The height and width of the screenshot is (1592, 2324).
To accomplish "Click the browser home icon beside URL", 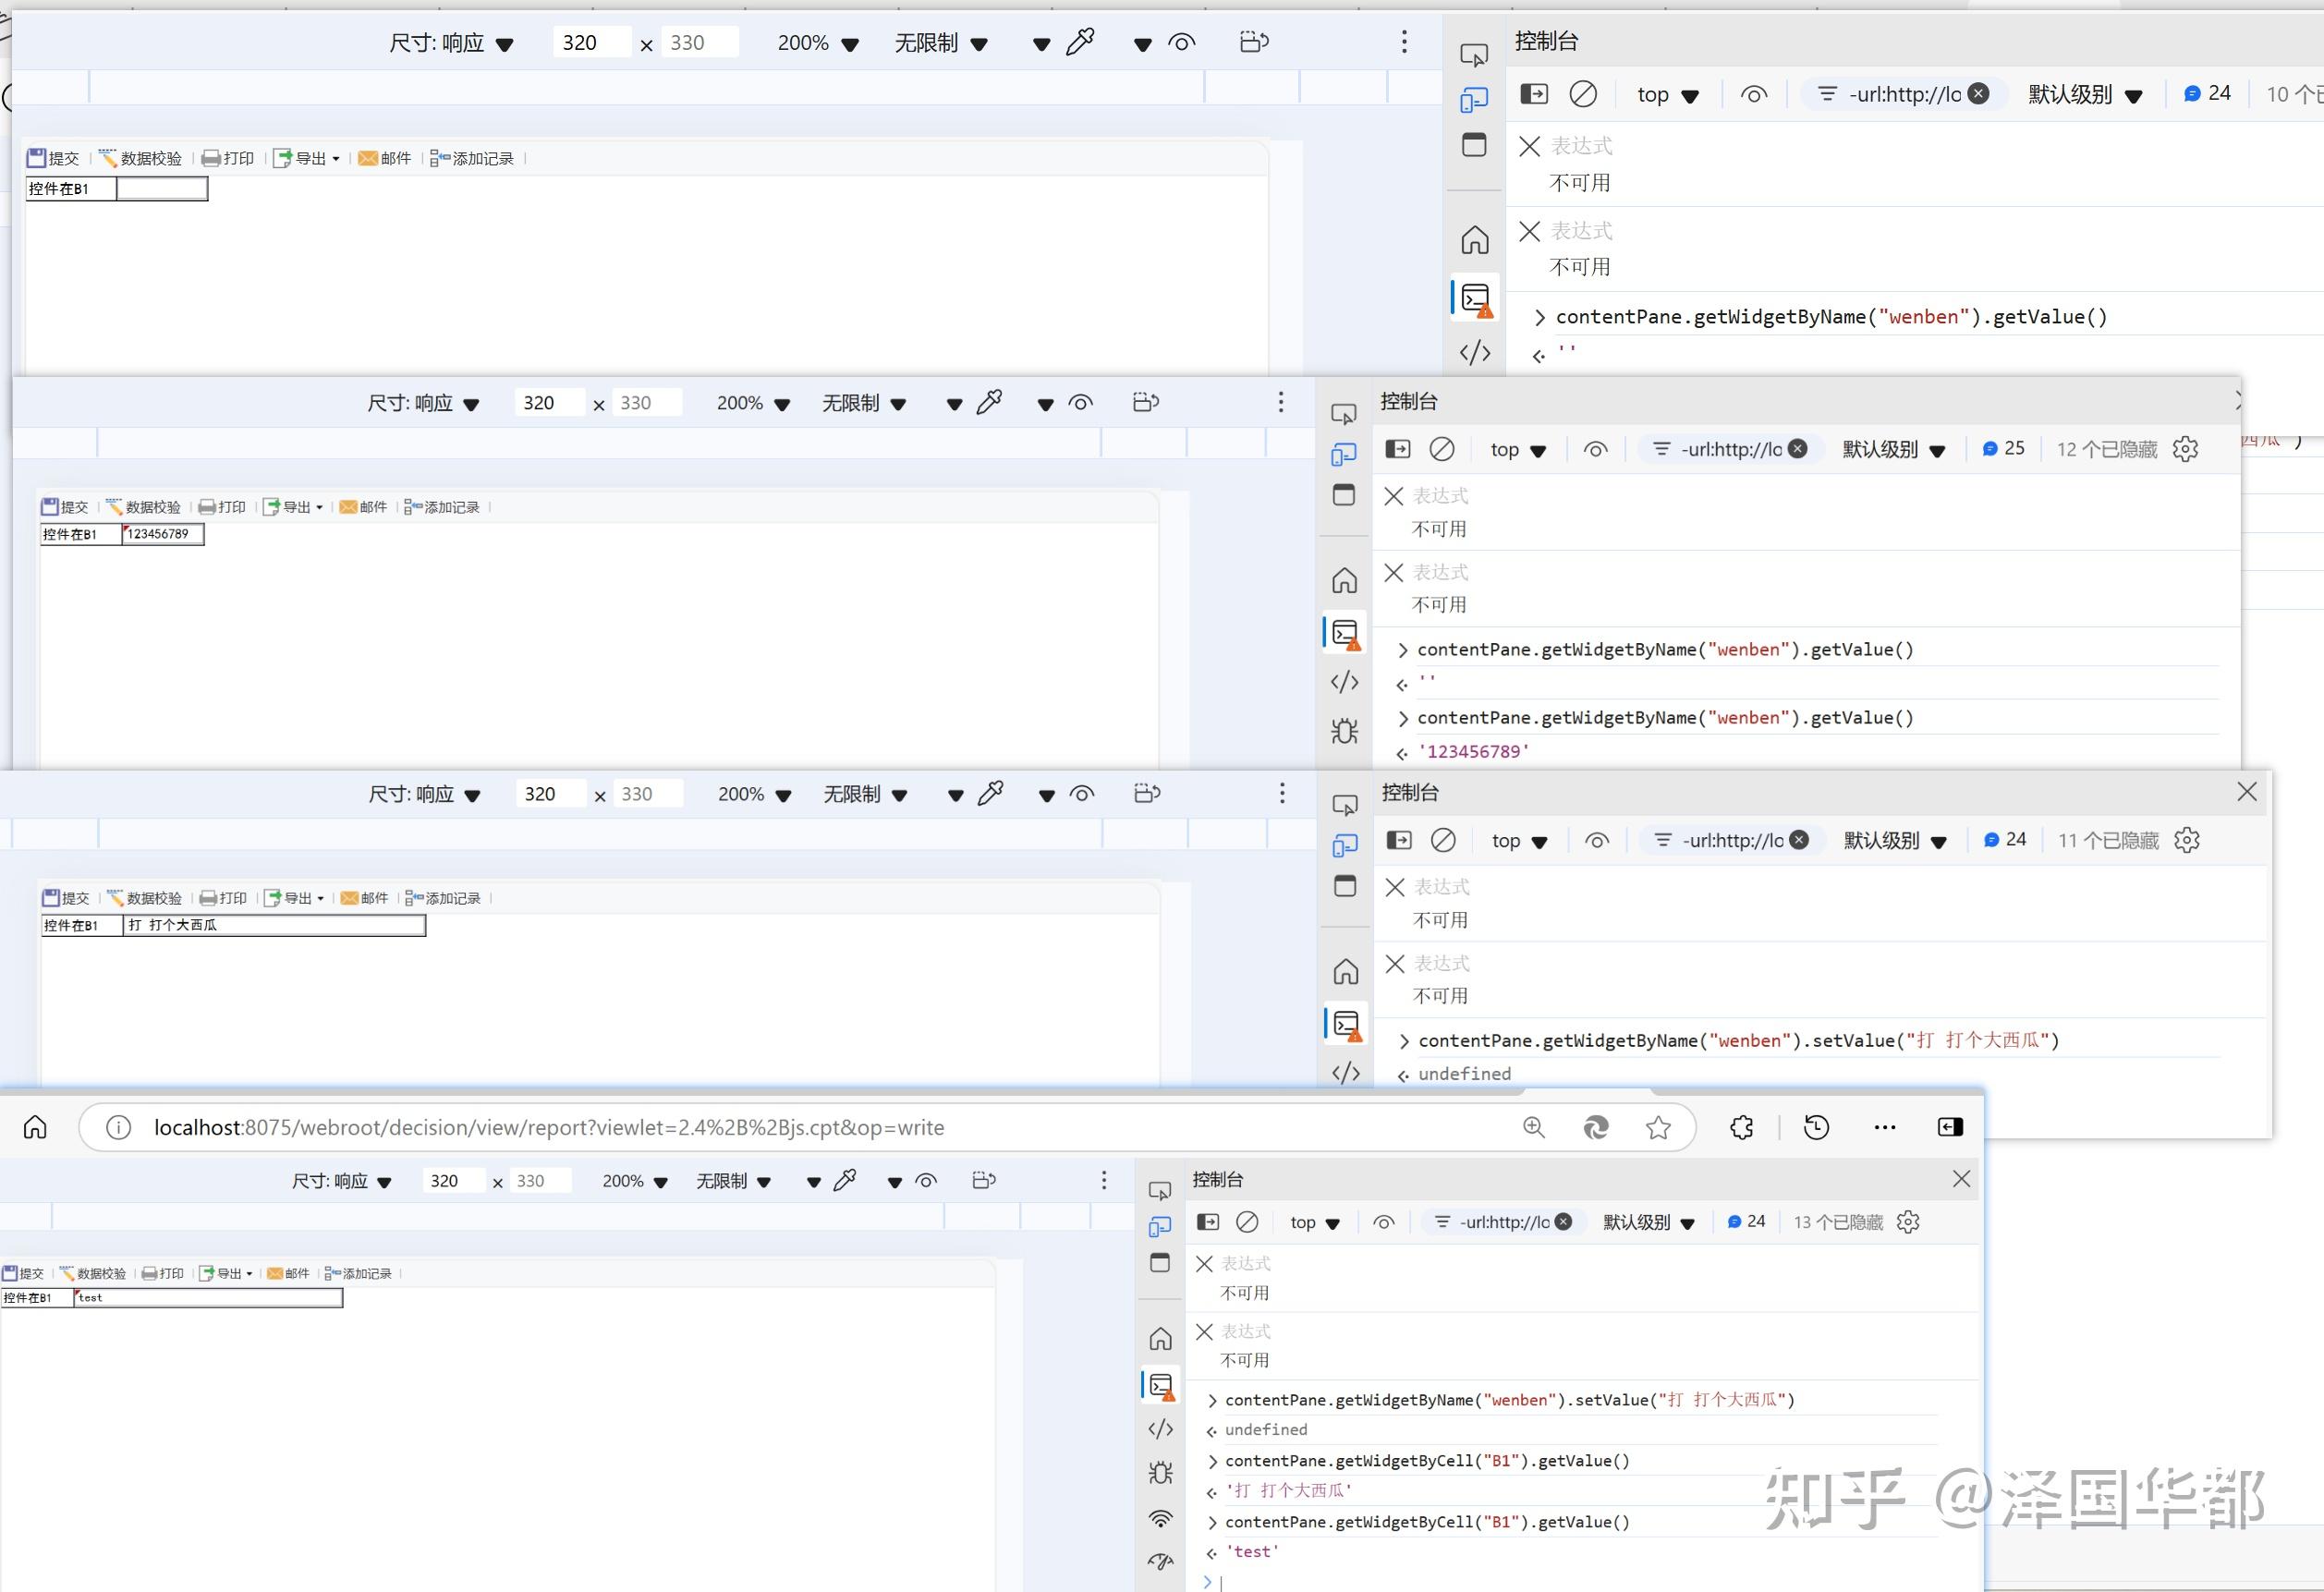I will [x=35, y=1128].
